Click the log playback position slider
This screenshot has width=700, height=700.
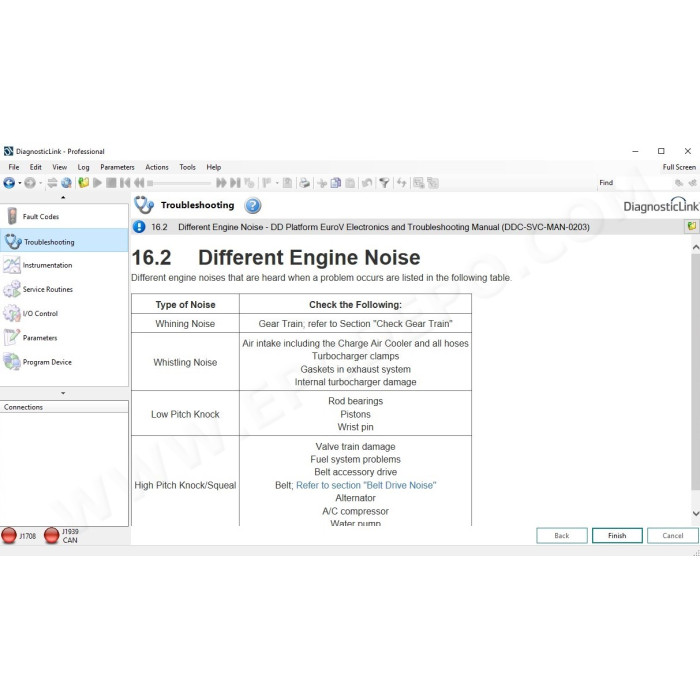[x=179, y=183]
